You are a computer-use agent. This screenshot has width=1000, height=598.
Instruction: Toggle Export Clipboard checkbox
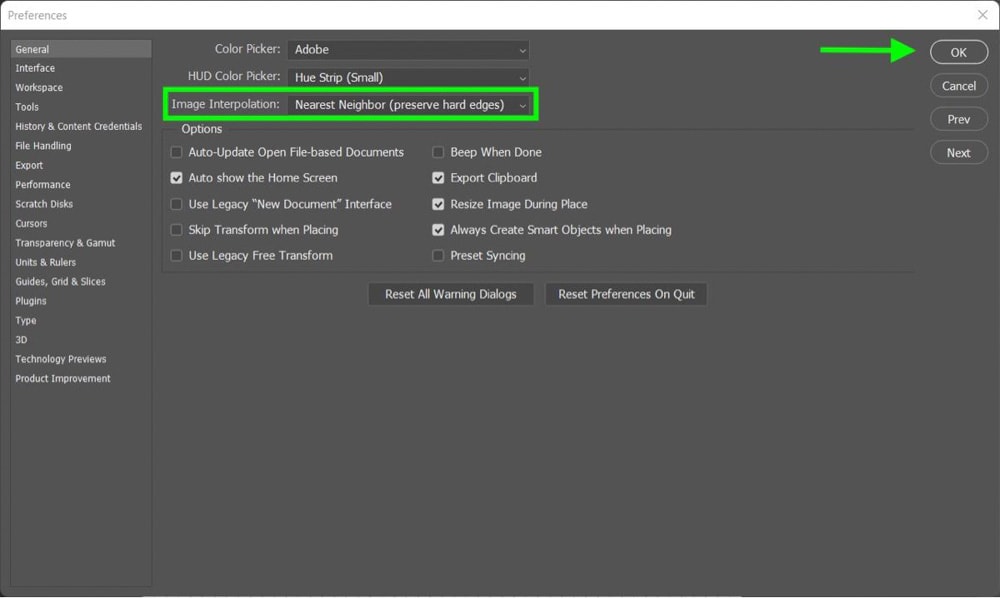click(x=438, y=178)
